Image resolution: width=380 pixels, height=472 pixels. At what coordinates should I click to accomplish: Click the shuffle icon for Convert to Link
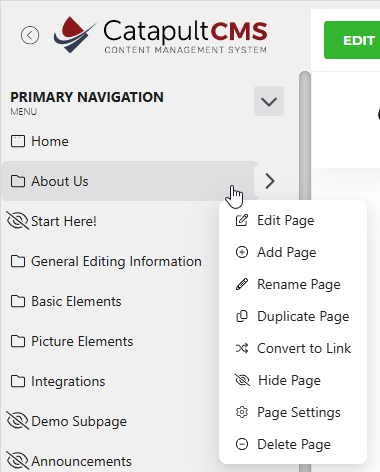coord(242,348)
